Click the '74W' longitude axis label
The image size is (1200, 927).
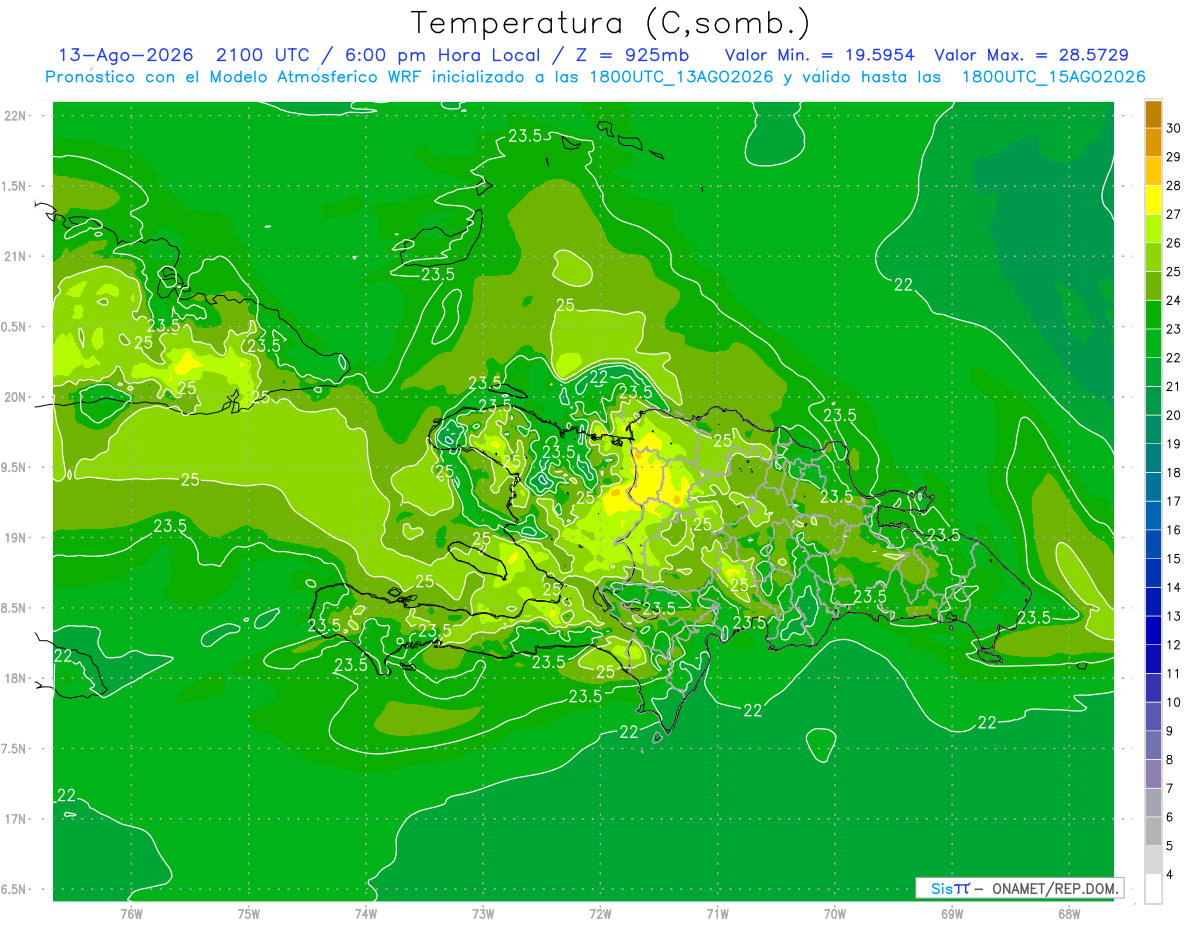pyautogui.click(x=366, y=913)
